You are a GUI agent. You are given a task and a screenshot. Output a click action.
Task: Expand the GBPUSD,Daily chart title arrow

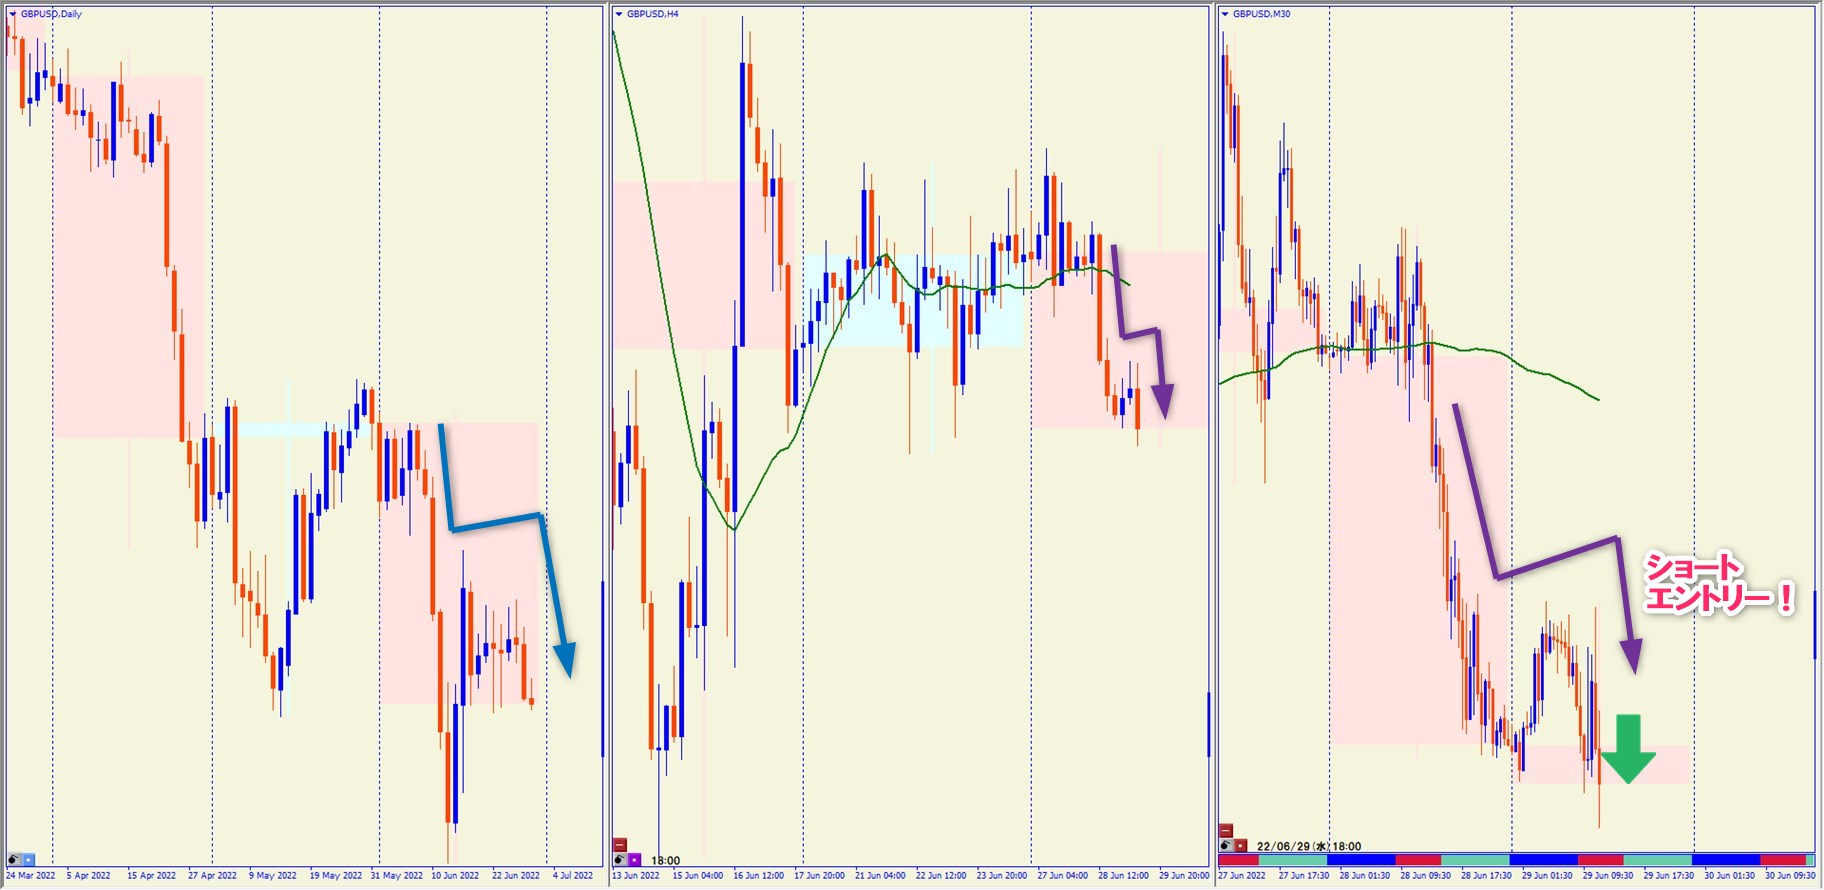coord(12,14)
